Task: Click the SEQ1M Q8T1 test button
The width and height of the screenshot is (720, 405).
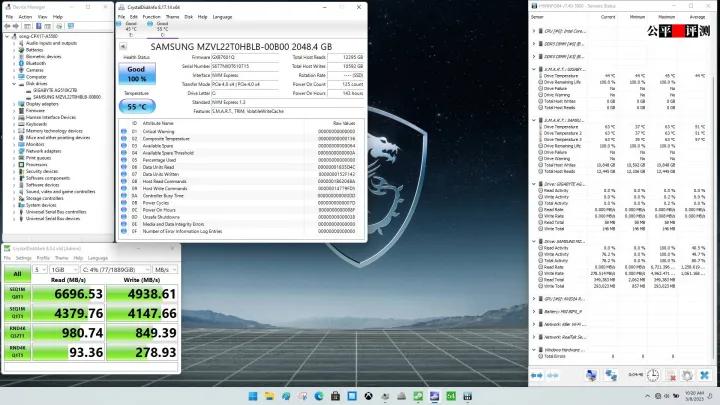Action: [x=17, y=294]
